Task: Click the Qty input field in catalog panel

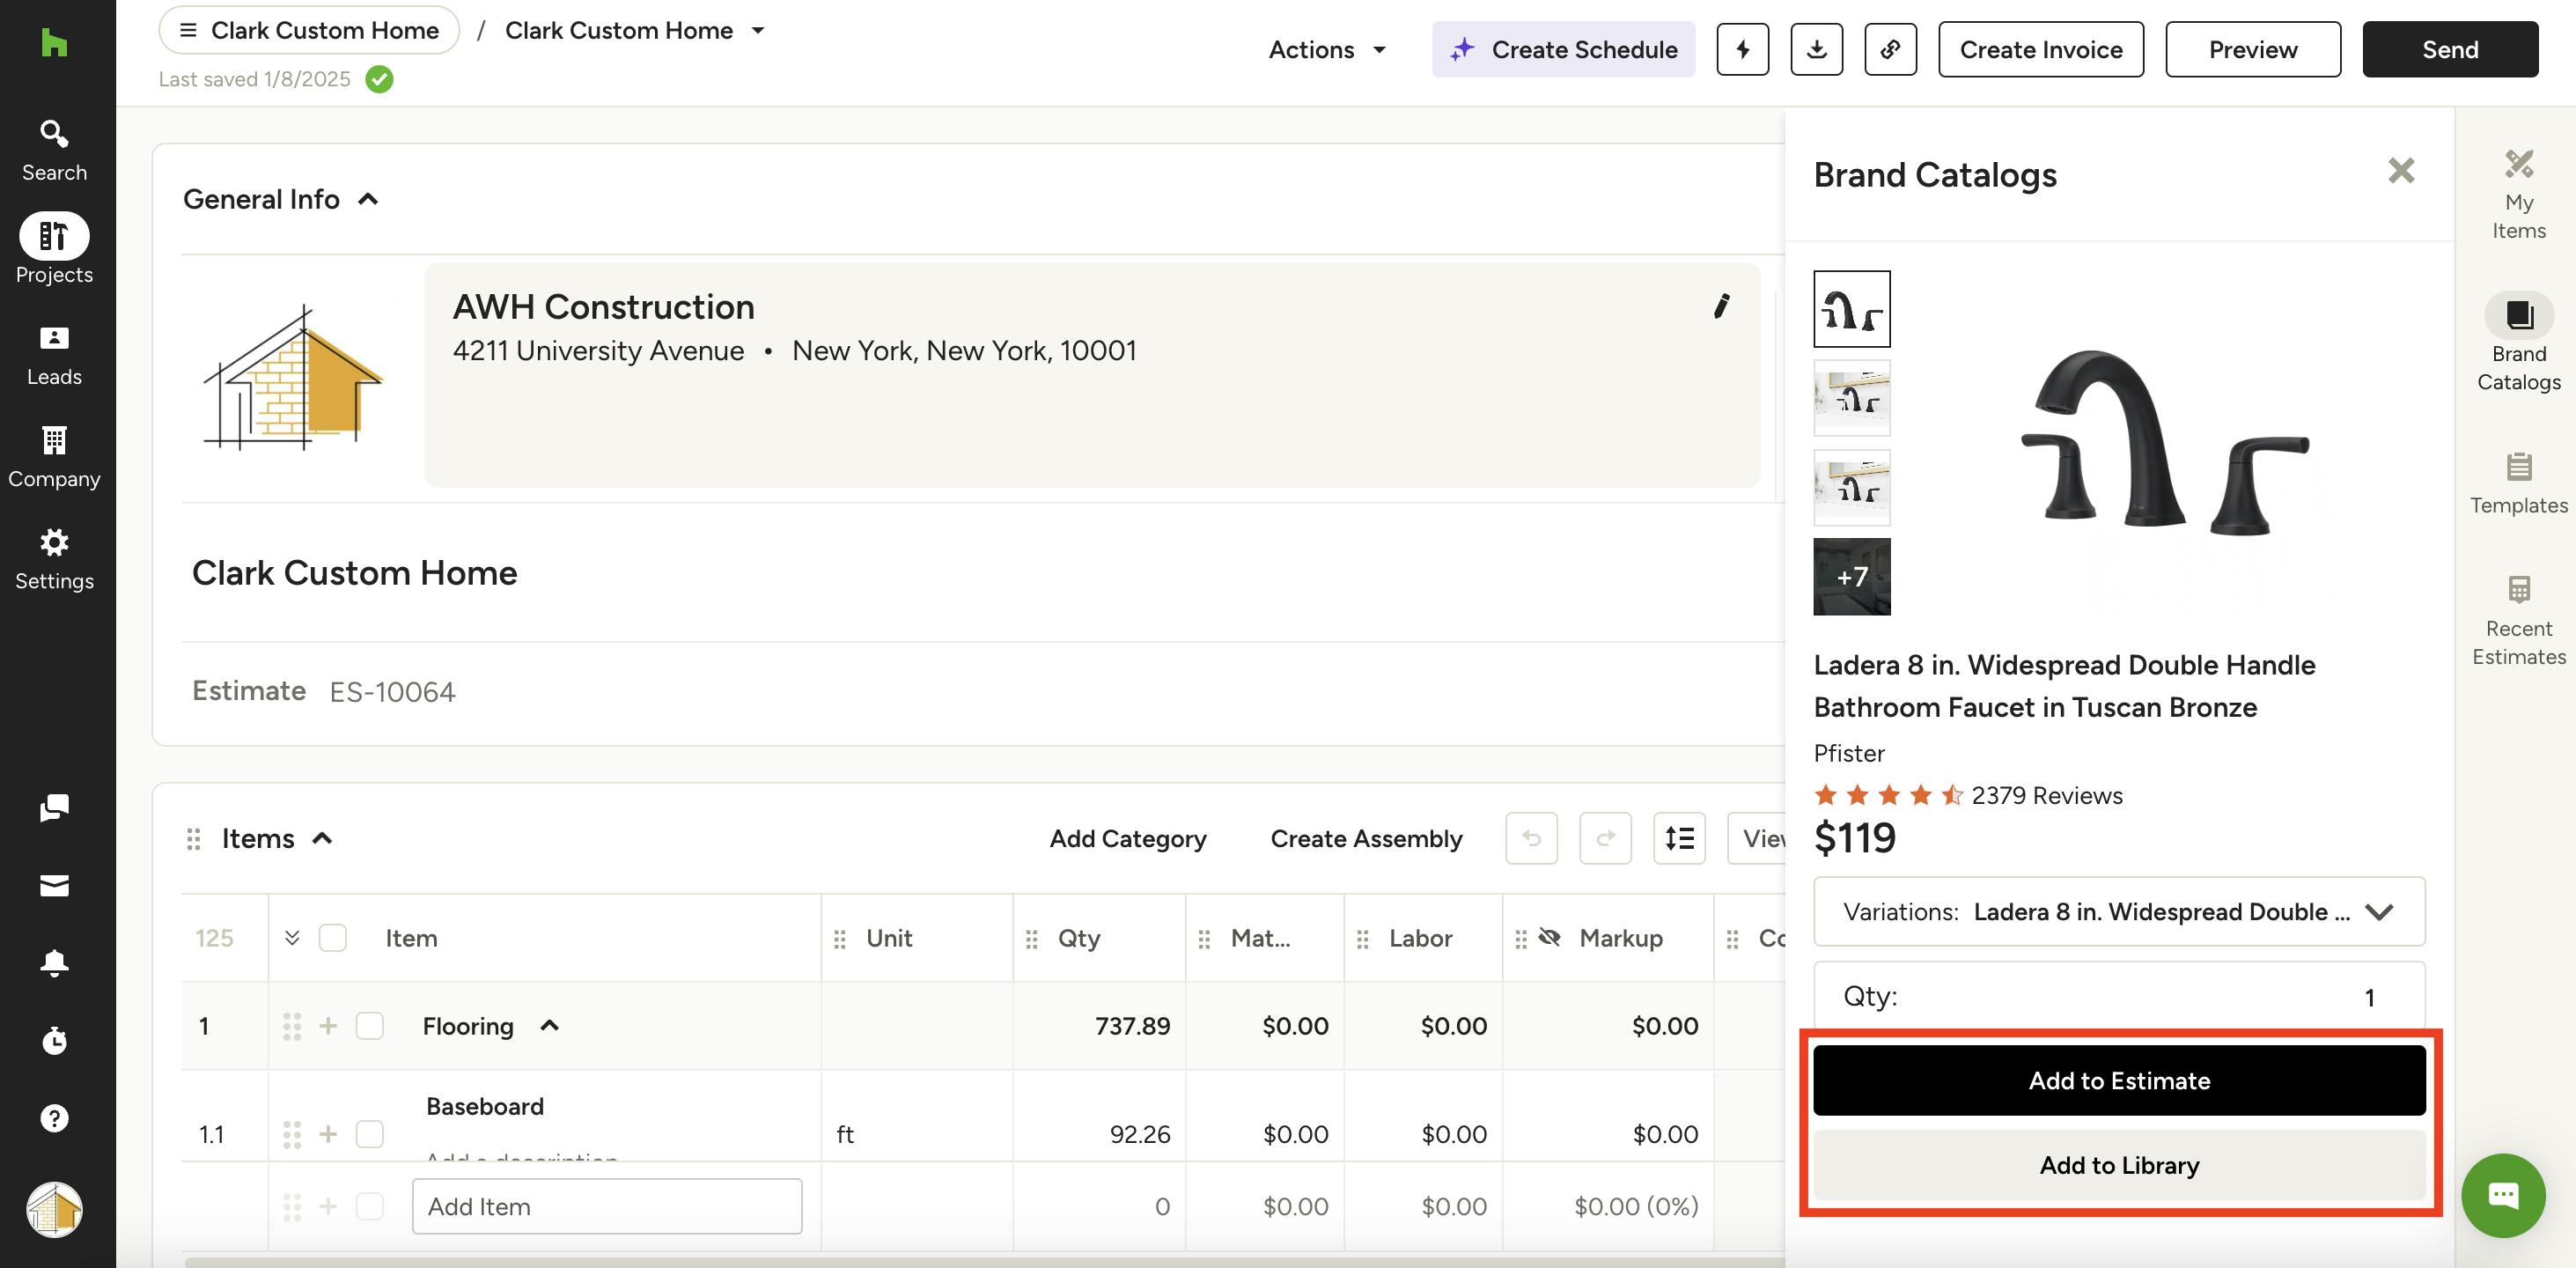Action: 2119,996
